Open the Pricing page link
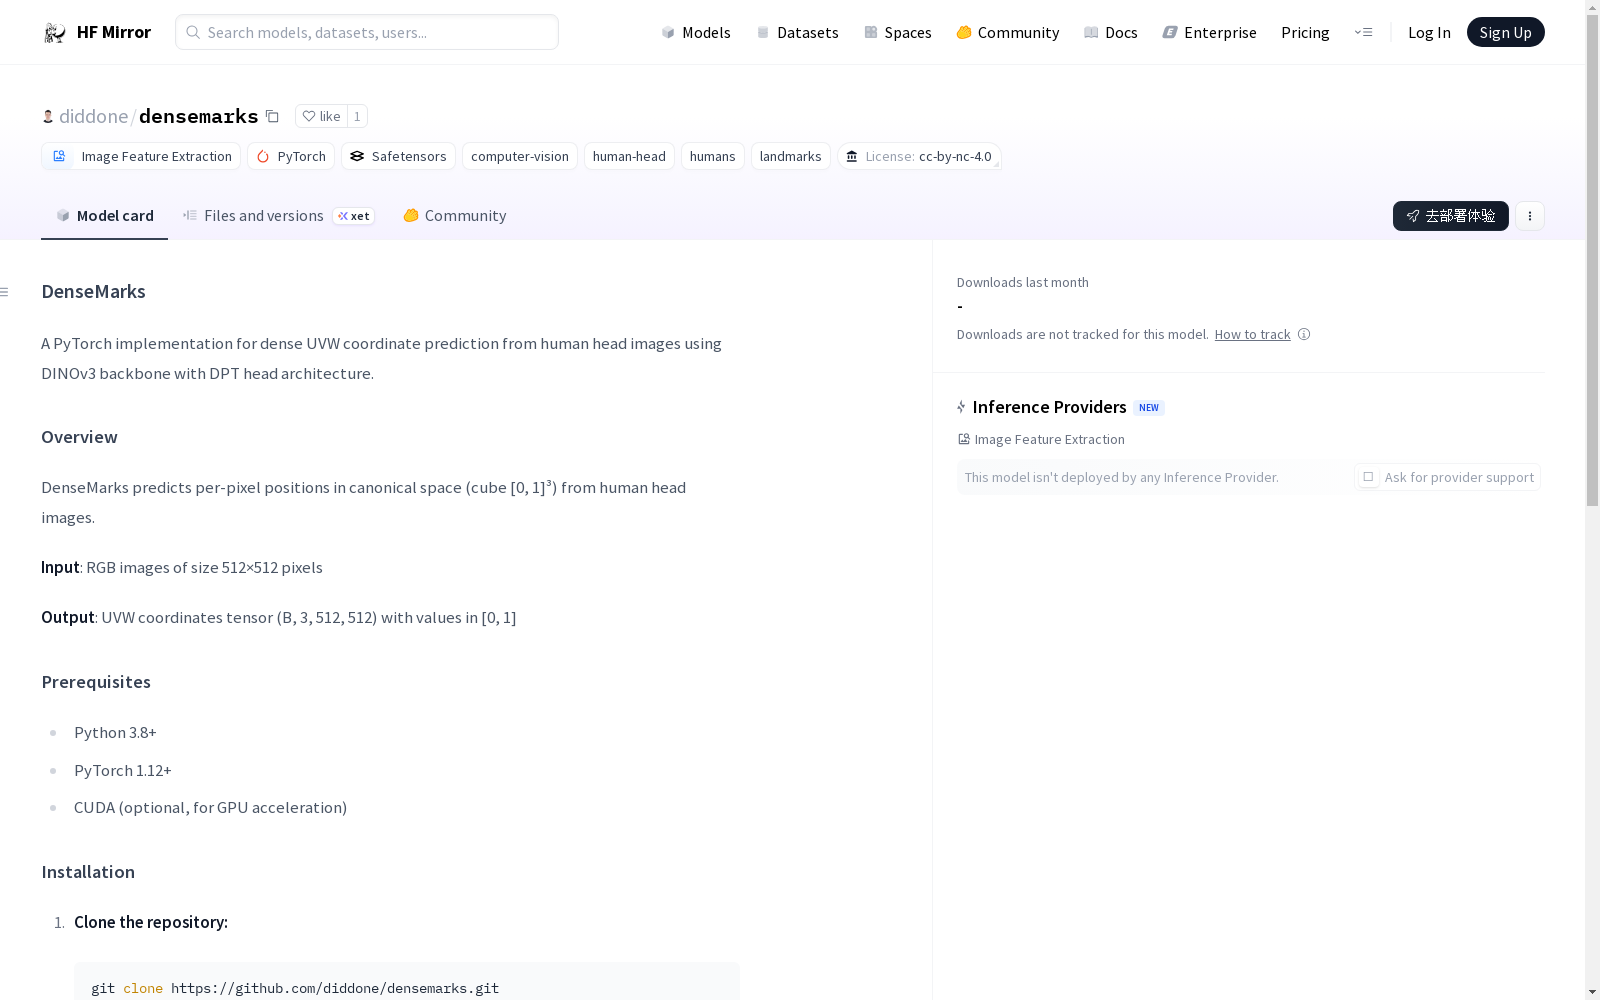The image size is (1600, 1000). [1305, 32]
